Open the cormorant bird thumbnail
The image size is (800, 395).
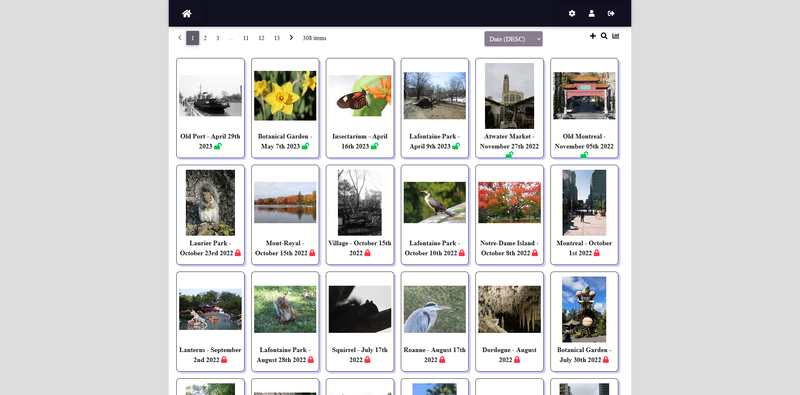[435, 203]
